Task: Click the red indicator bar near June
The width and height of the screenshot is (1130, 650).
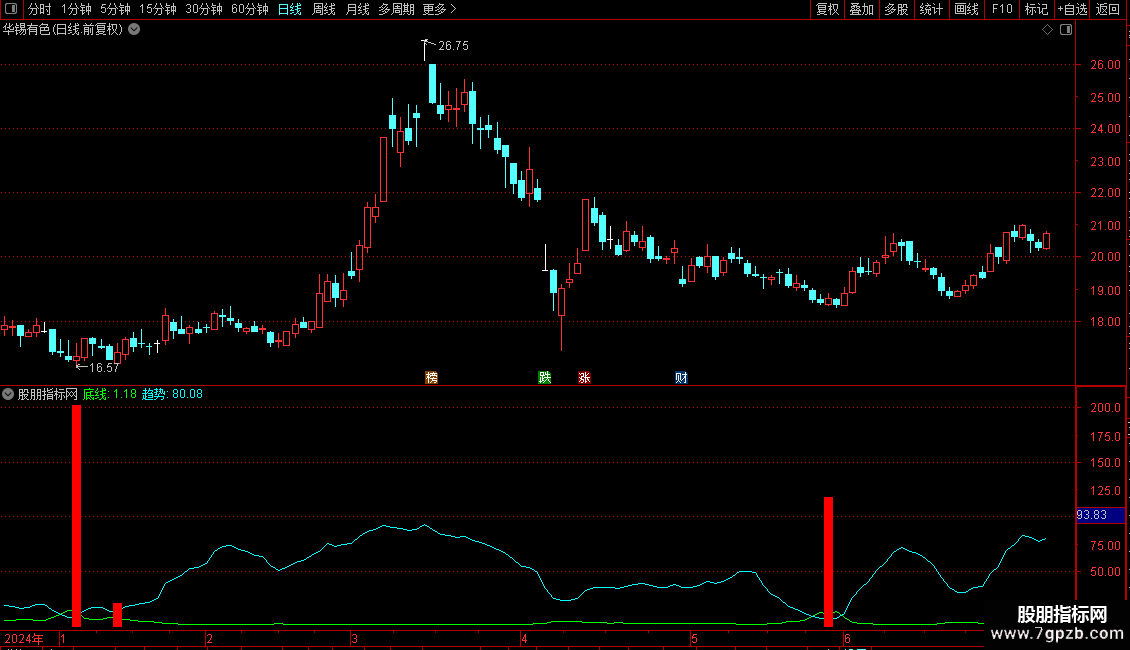Action: coord(829,561)
